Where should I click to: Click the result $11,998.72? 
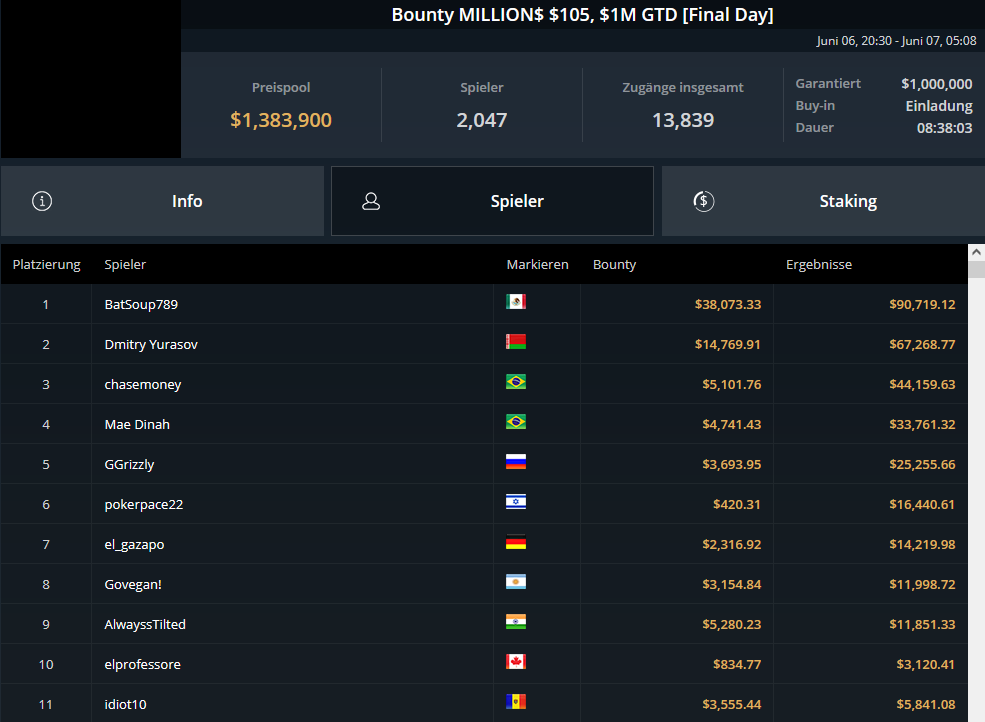pyautogui.click(x=922, y=584)
